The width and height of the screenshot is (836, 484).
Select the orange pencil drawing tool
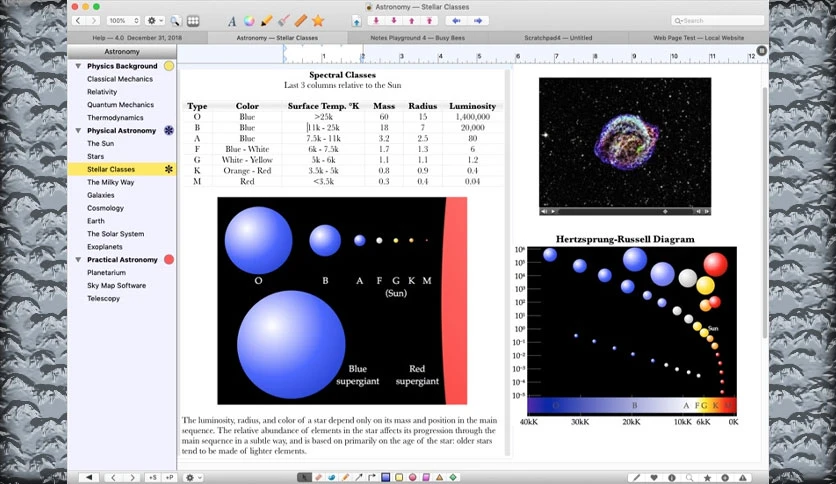[x=345, y=478]
